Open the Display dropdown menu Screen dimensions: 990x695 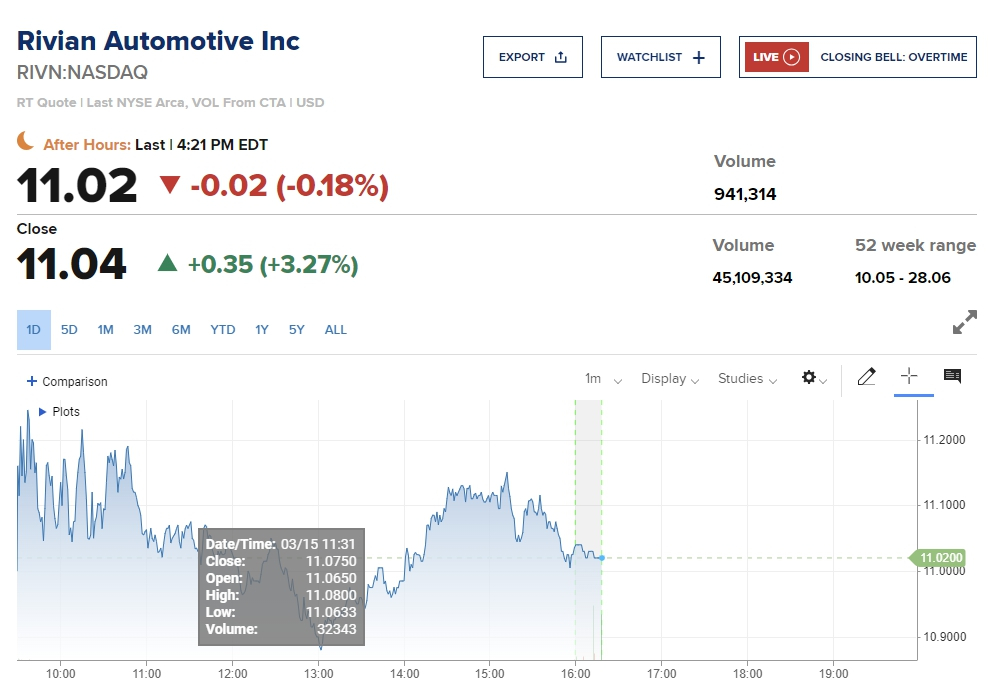(670, 379)
